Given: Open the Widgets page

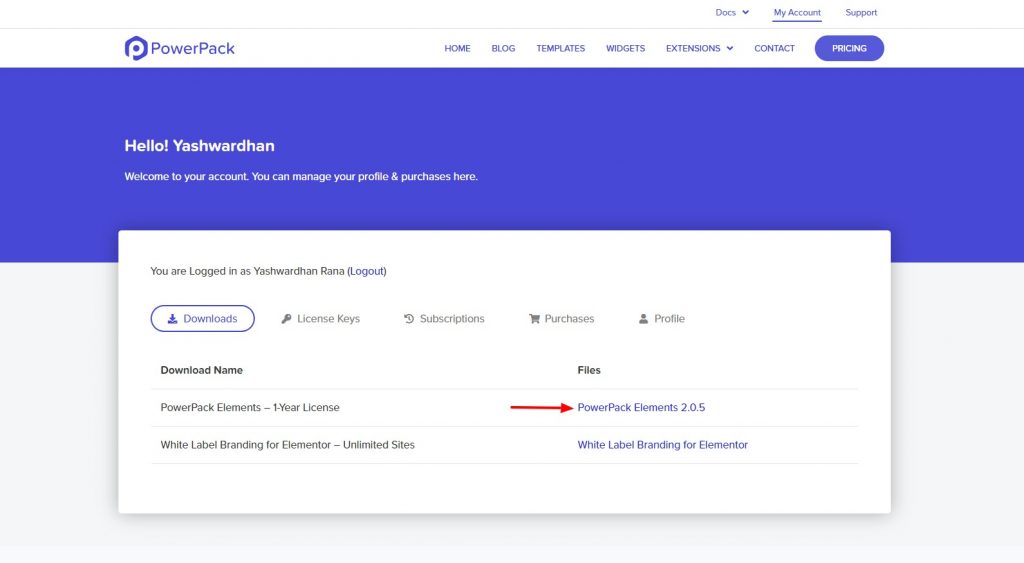Looking at the screenshot, I should [625, 48].
